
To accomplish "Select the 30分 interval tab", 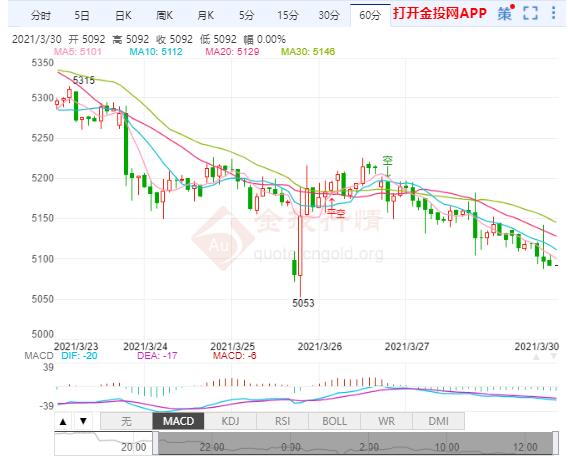I will click(x=329, y=15).
